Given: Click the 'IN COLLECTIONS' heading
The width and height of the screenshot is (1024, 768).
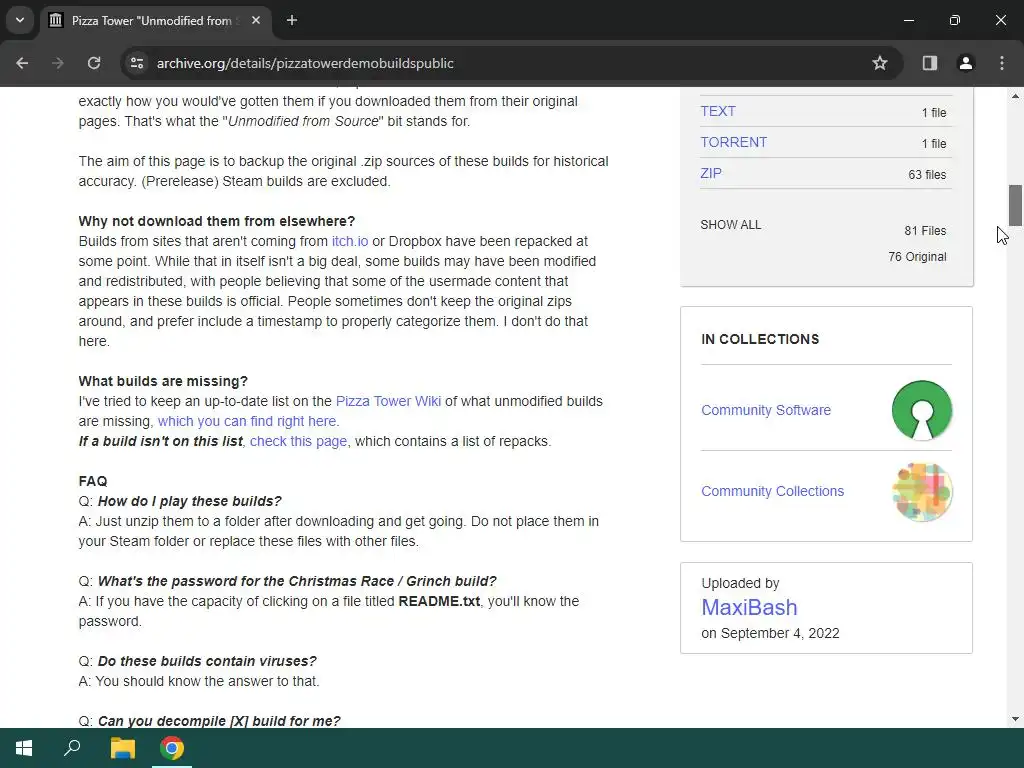Looking at the screenshot, I should [760, 339].
